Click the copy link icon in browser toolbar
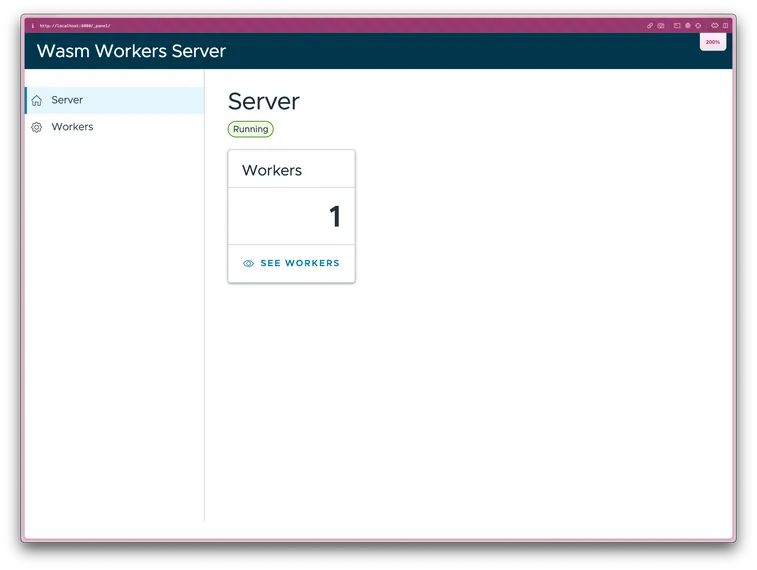This screenshot has width=757, height=570. tap(650, 25)
